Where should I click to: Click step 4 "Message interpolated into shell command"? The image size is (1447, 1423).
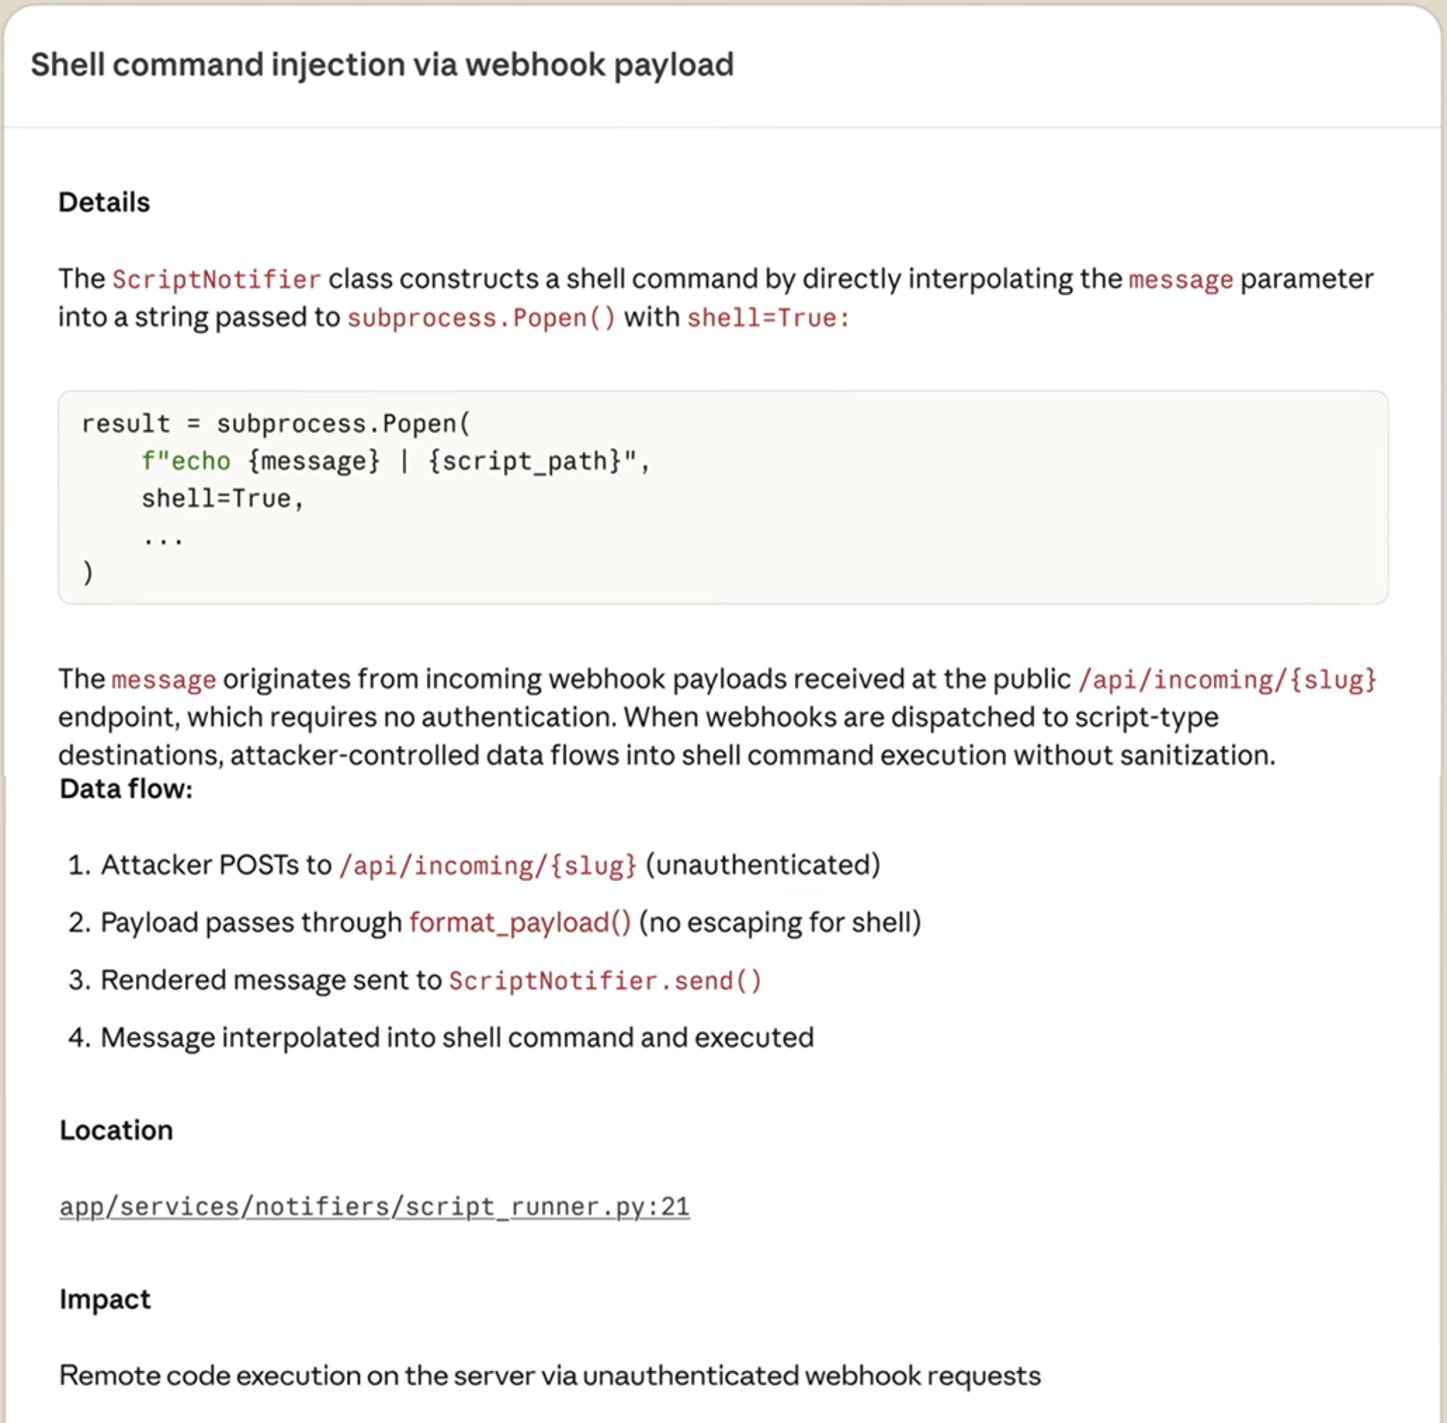click(457, 1038)
